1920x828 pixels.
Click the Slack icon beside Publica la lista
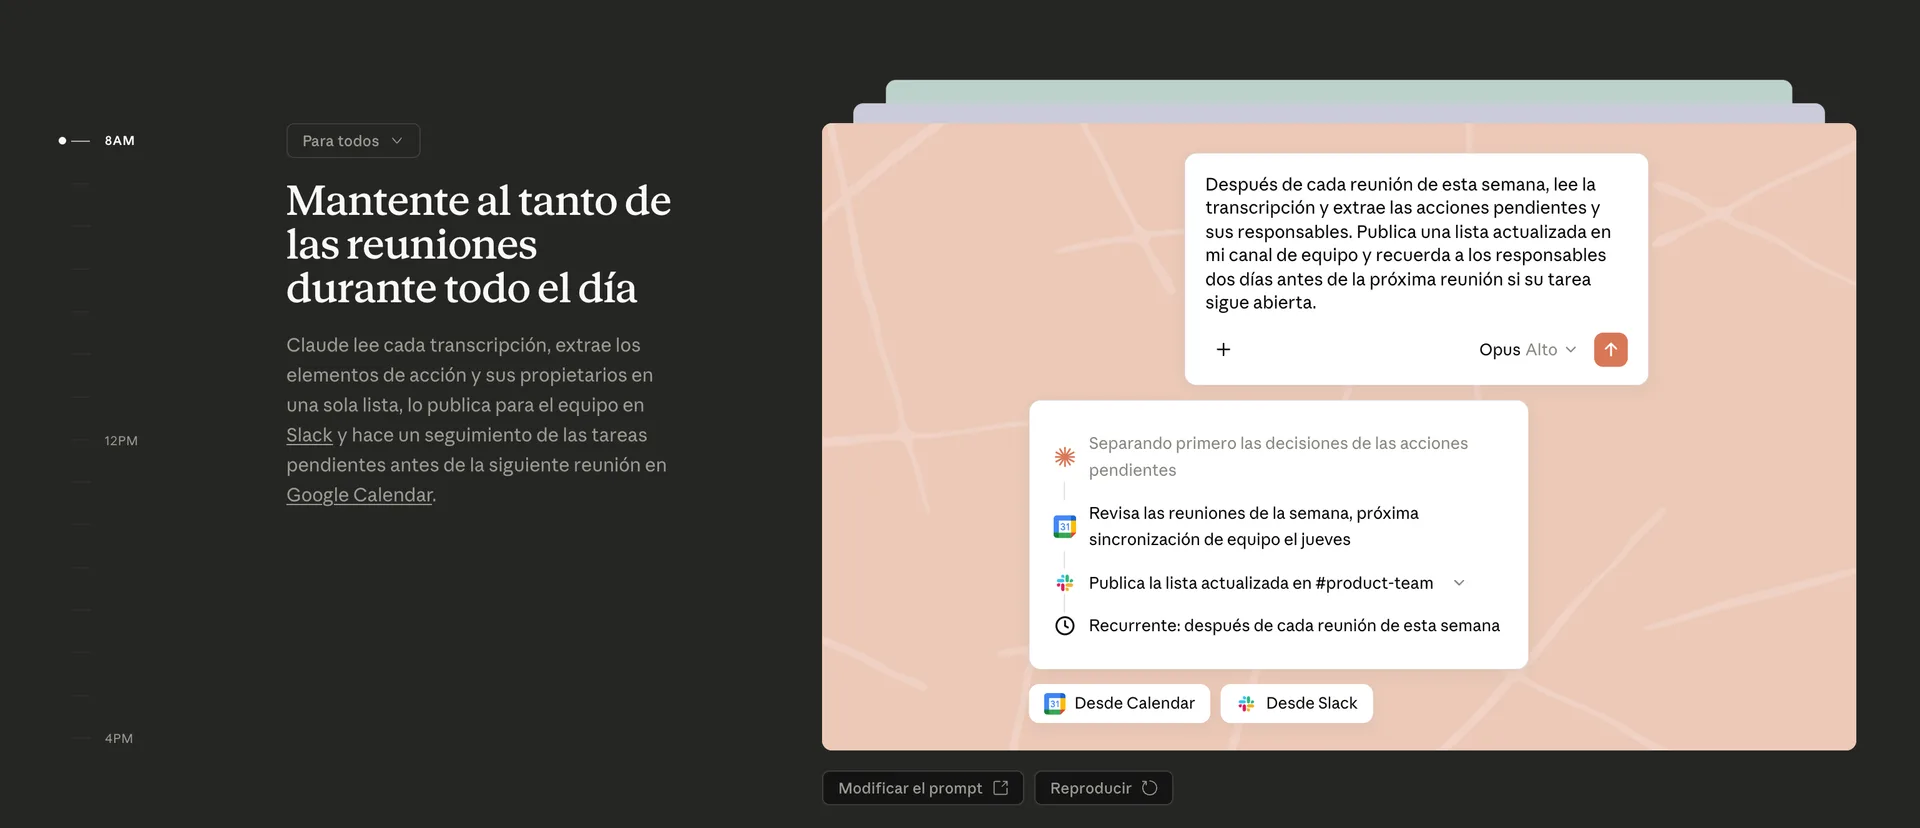coord(1064,583)
